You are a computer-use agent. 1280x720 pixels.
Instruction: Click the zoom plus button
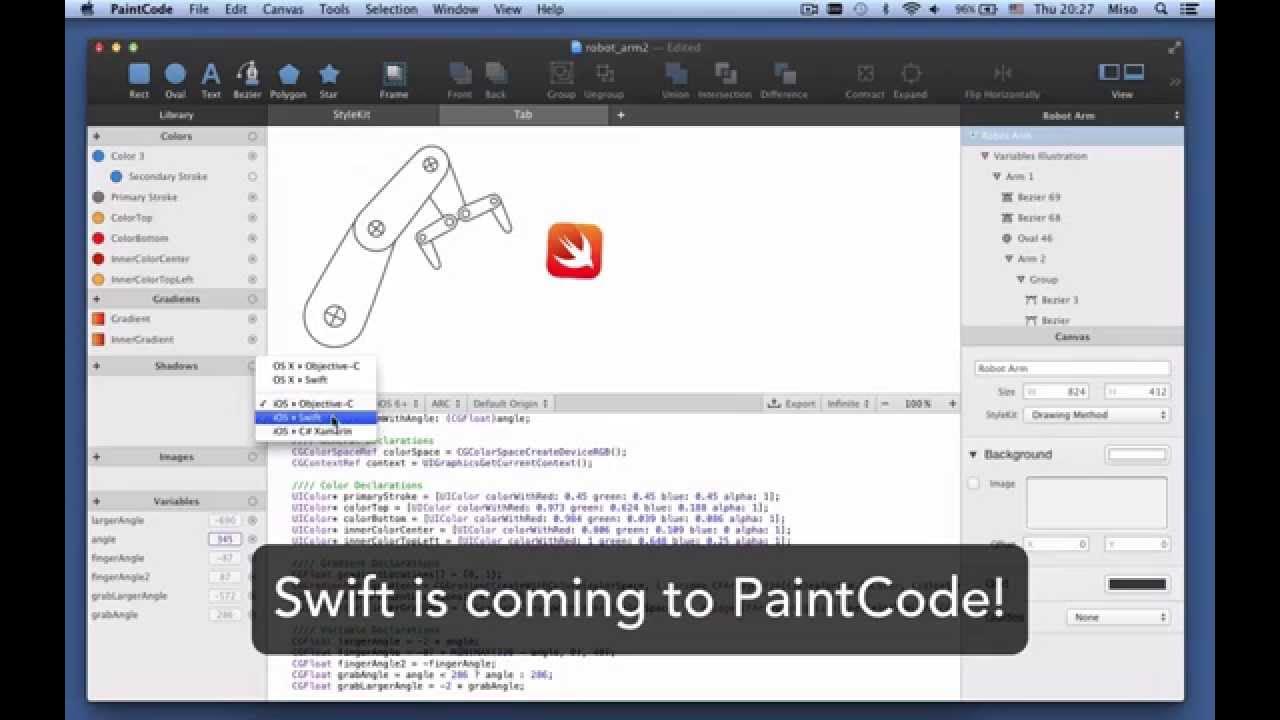click(952, 404)
